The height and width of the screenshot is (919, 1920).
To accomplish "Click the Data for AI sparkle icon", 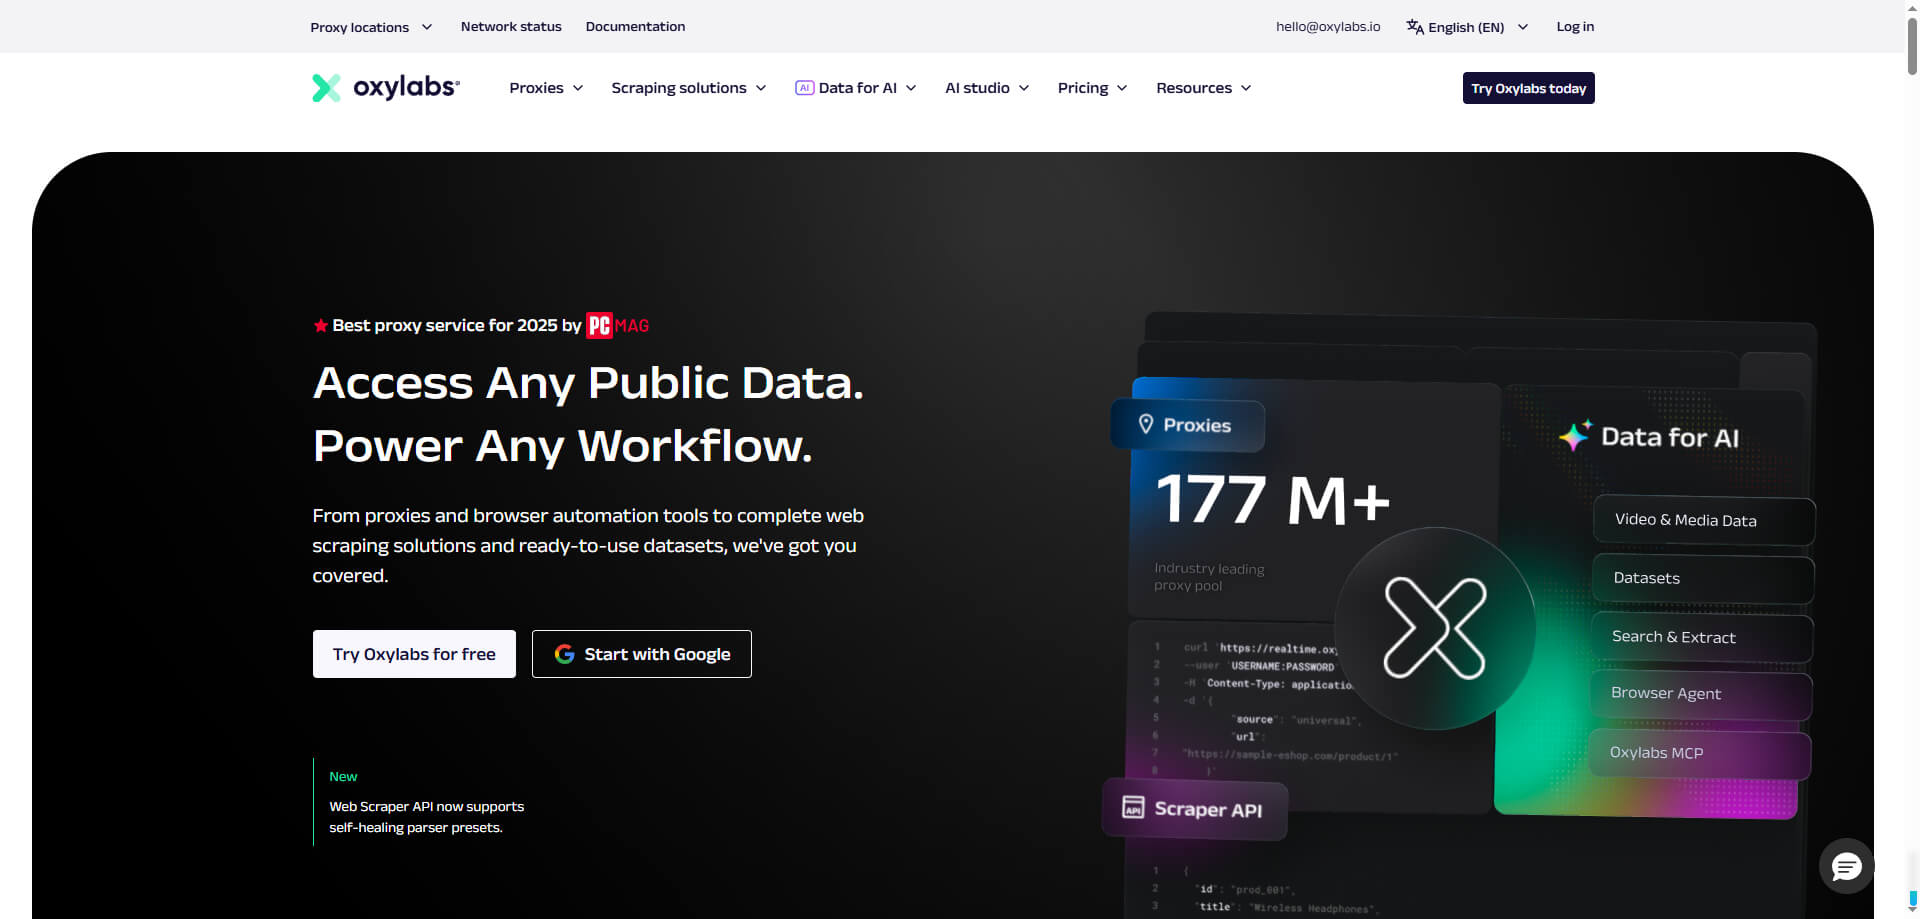I will pos(1576,435).
